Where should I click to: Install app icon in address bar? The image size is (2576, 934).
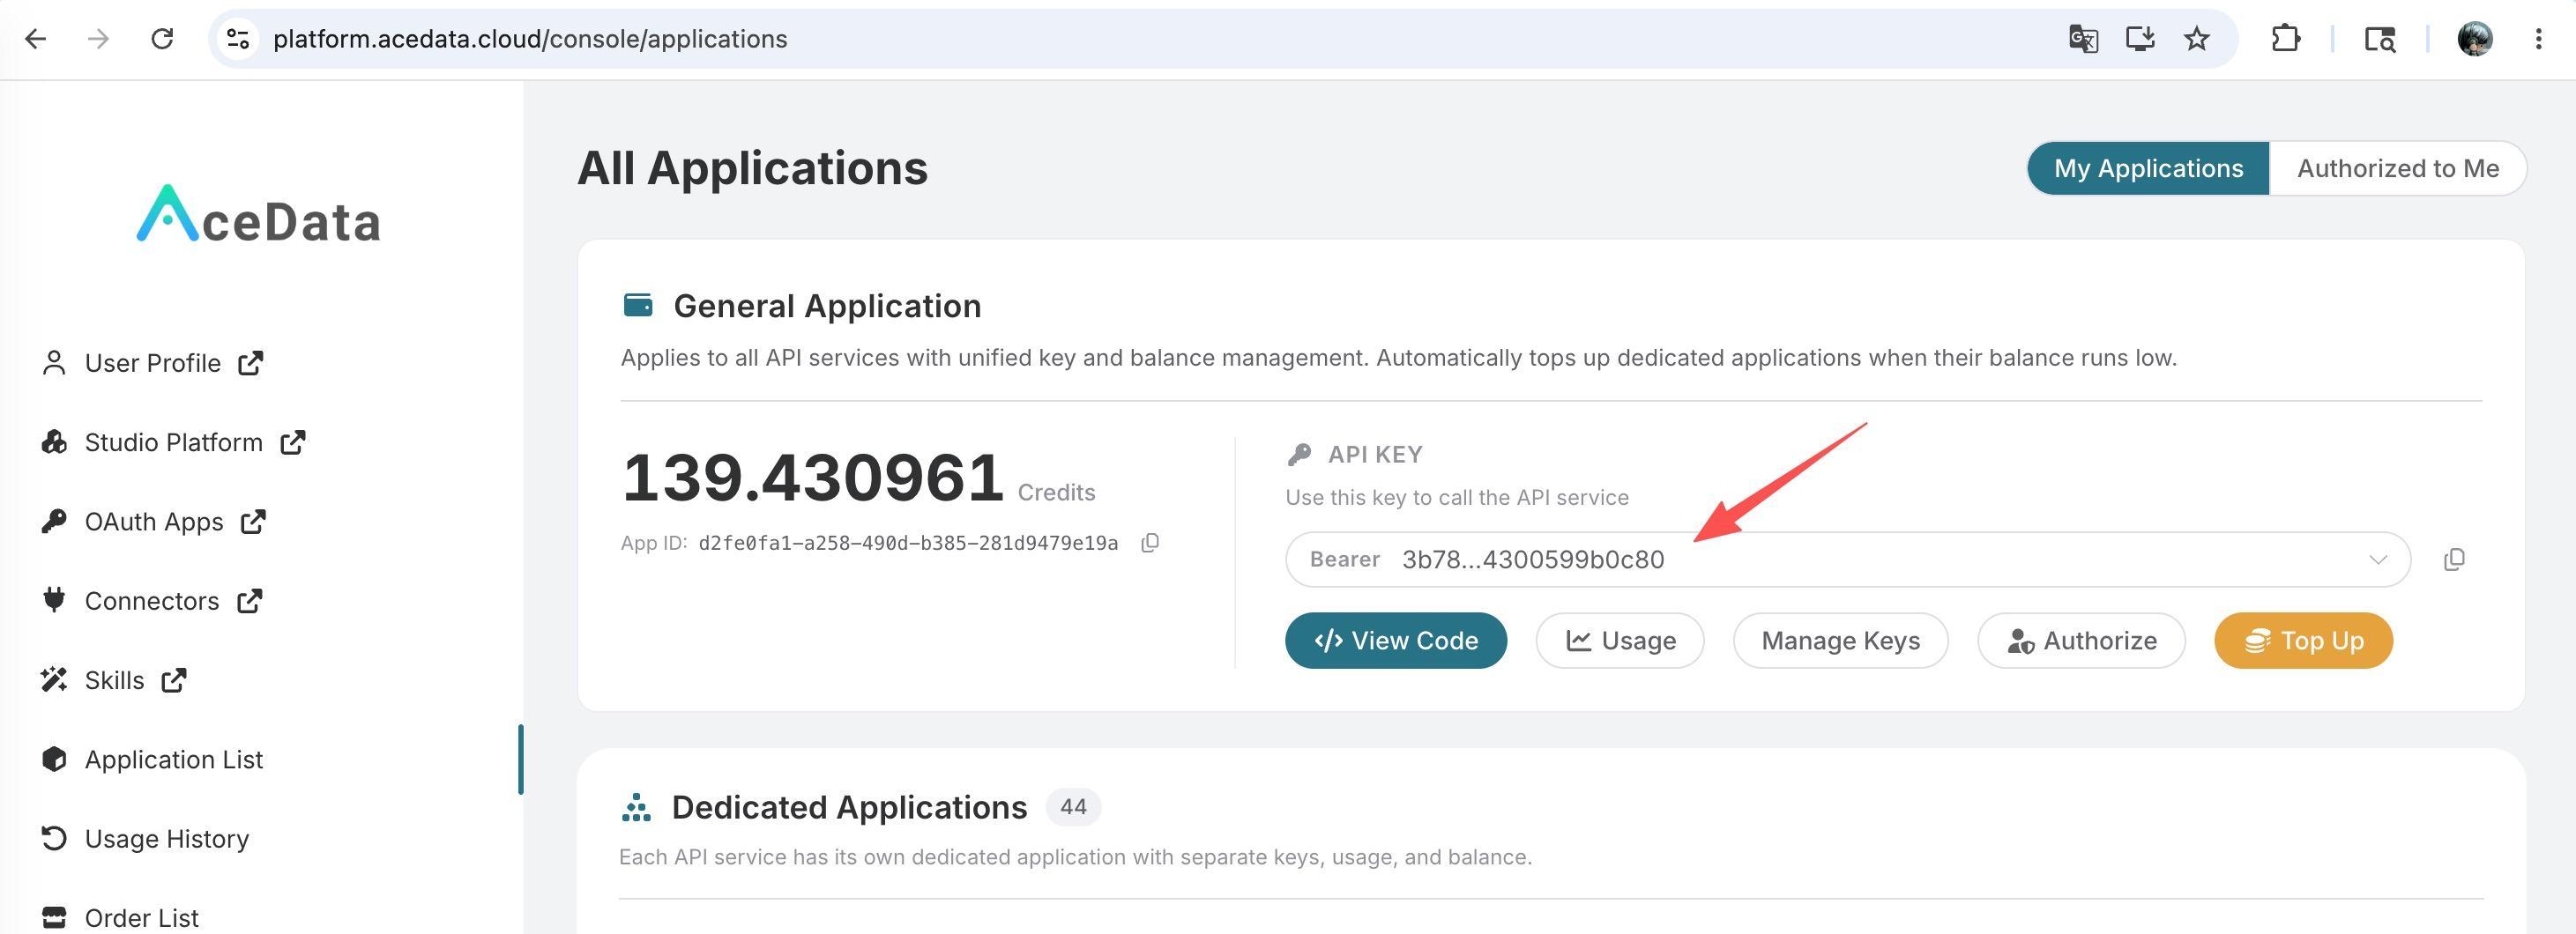2140,39
